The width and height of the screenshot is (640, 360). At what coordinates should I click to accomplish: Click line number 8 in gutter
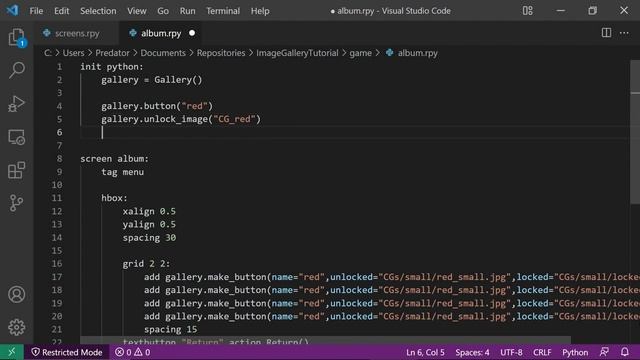(60, 158)
